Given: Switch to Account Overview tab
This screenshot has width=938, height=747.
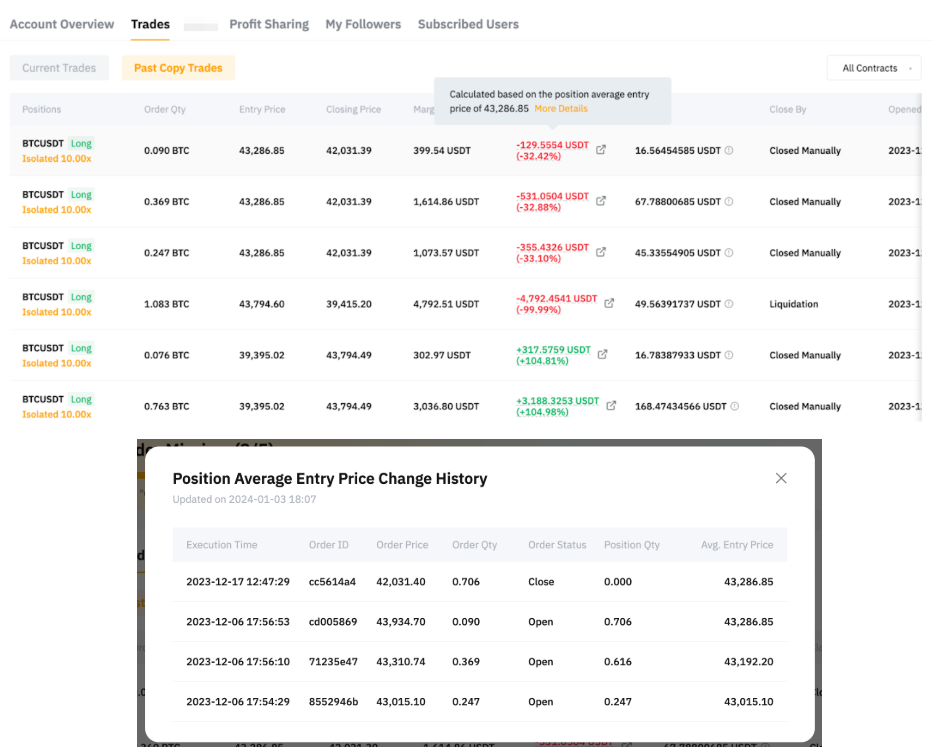Looking at the screenshot, I should [62, 24].
